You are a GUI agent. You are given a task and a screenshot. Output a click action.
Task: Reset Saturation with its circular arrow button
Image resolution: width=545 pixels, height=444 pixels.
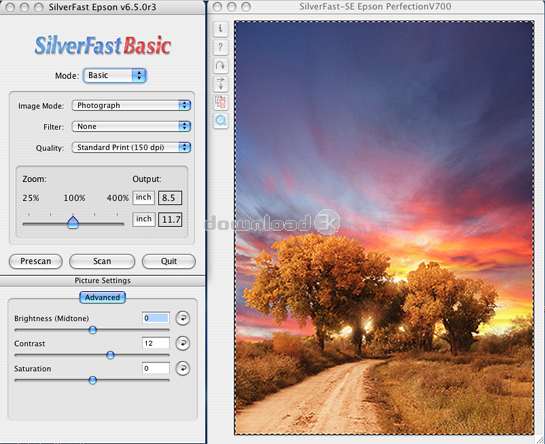pos(182,368)
